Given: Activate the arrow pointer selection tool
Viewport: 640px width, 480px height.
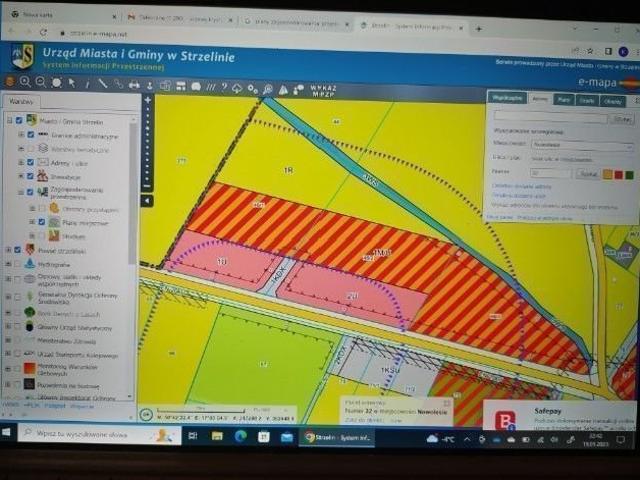Looking at the screenshot, I should tap(71, 83).
